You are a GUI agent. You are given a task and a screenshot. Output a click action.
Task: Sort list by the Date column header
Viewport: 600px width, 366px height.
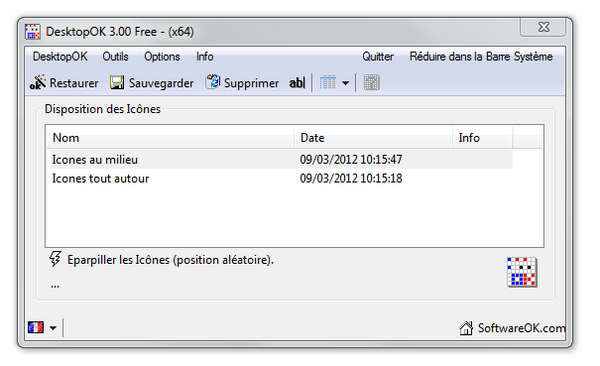click(373, 138)
